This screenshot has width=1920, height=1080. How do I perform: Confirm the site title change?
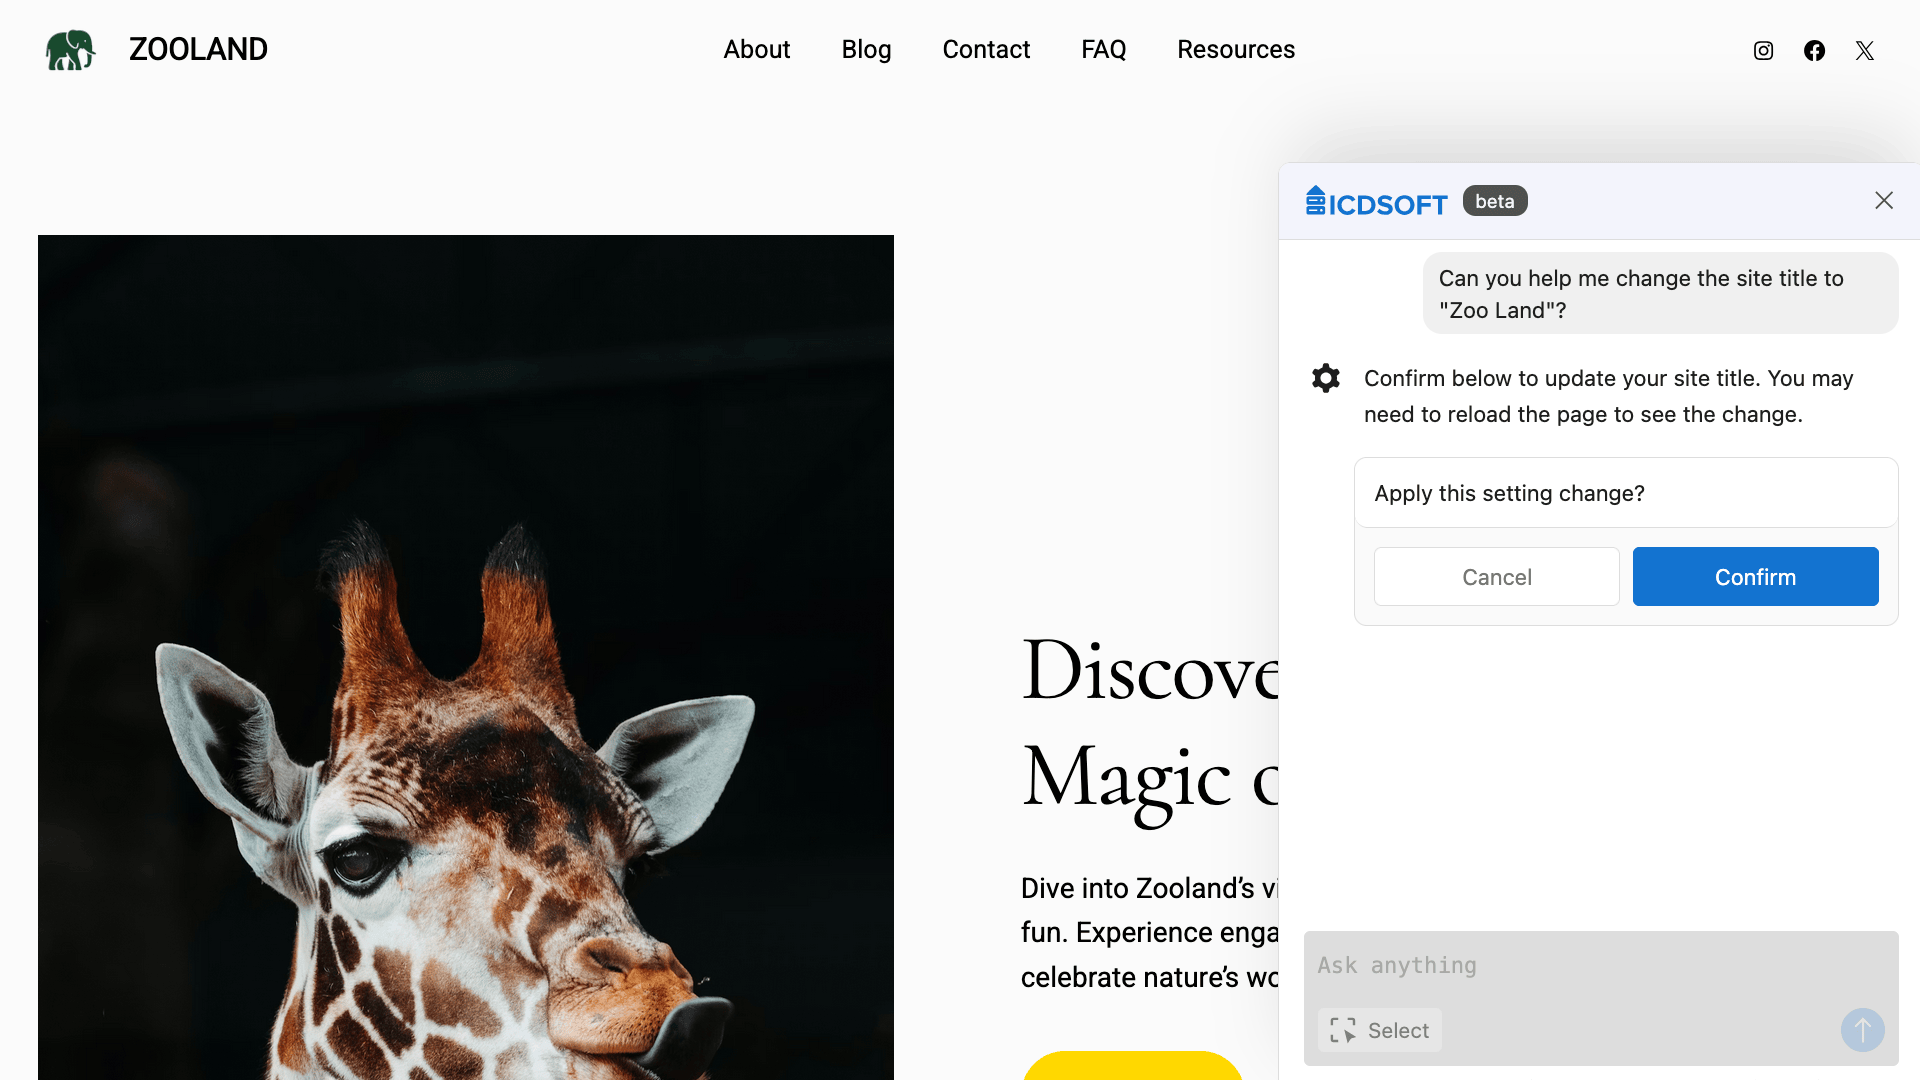tap(1755, 577)
